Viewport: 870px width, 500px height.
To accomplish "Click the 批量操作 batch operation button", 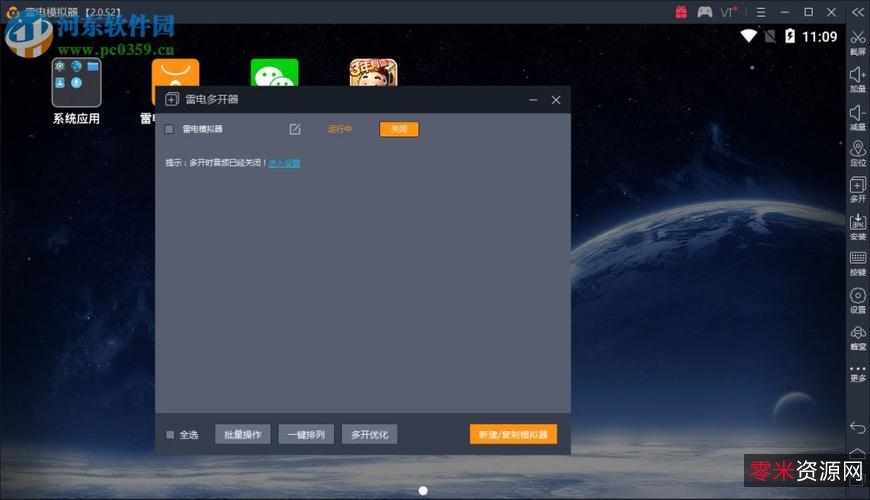I will pos(242,435).
